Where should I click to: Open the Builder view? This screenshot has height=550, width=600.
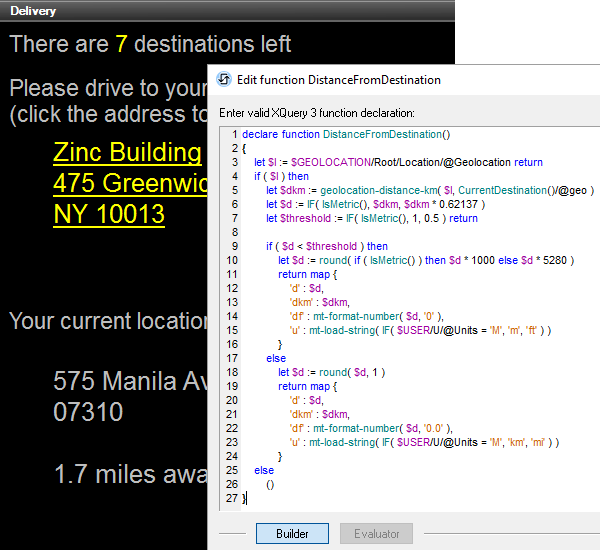(292, 534)
